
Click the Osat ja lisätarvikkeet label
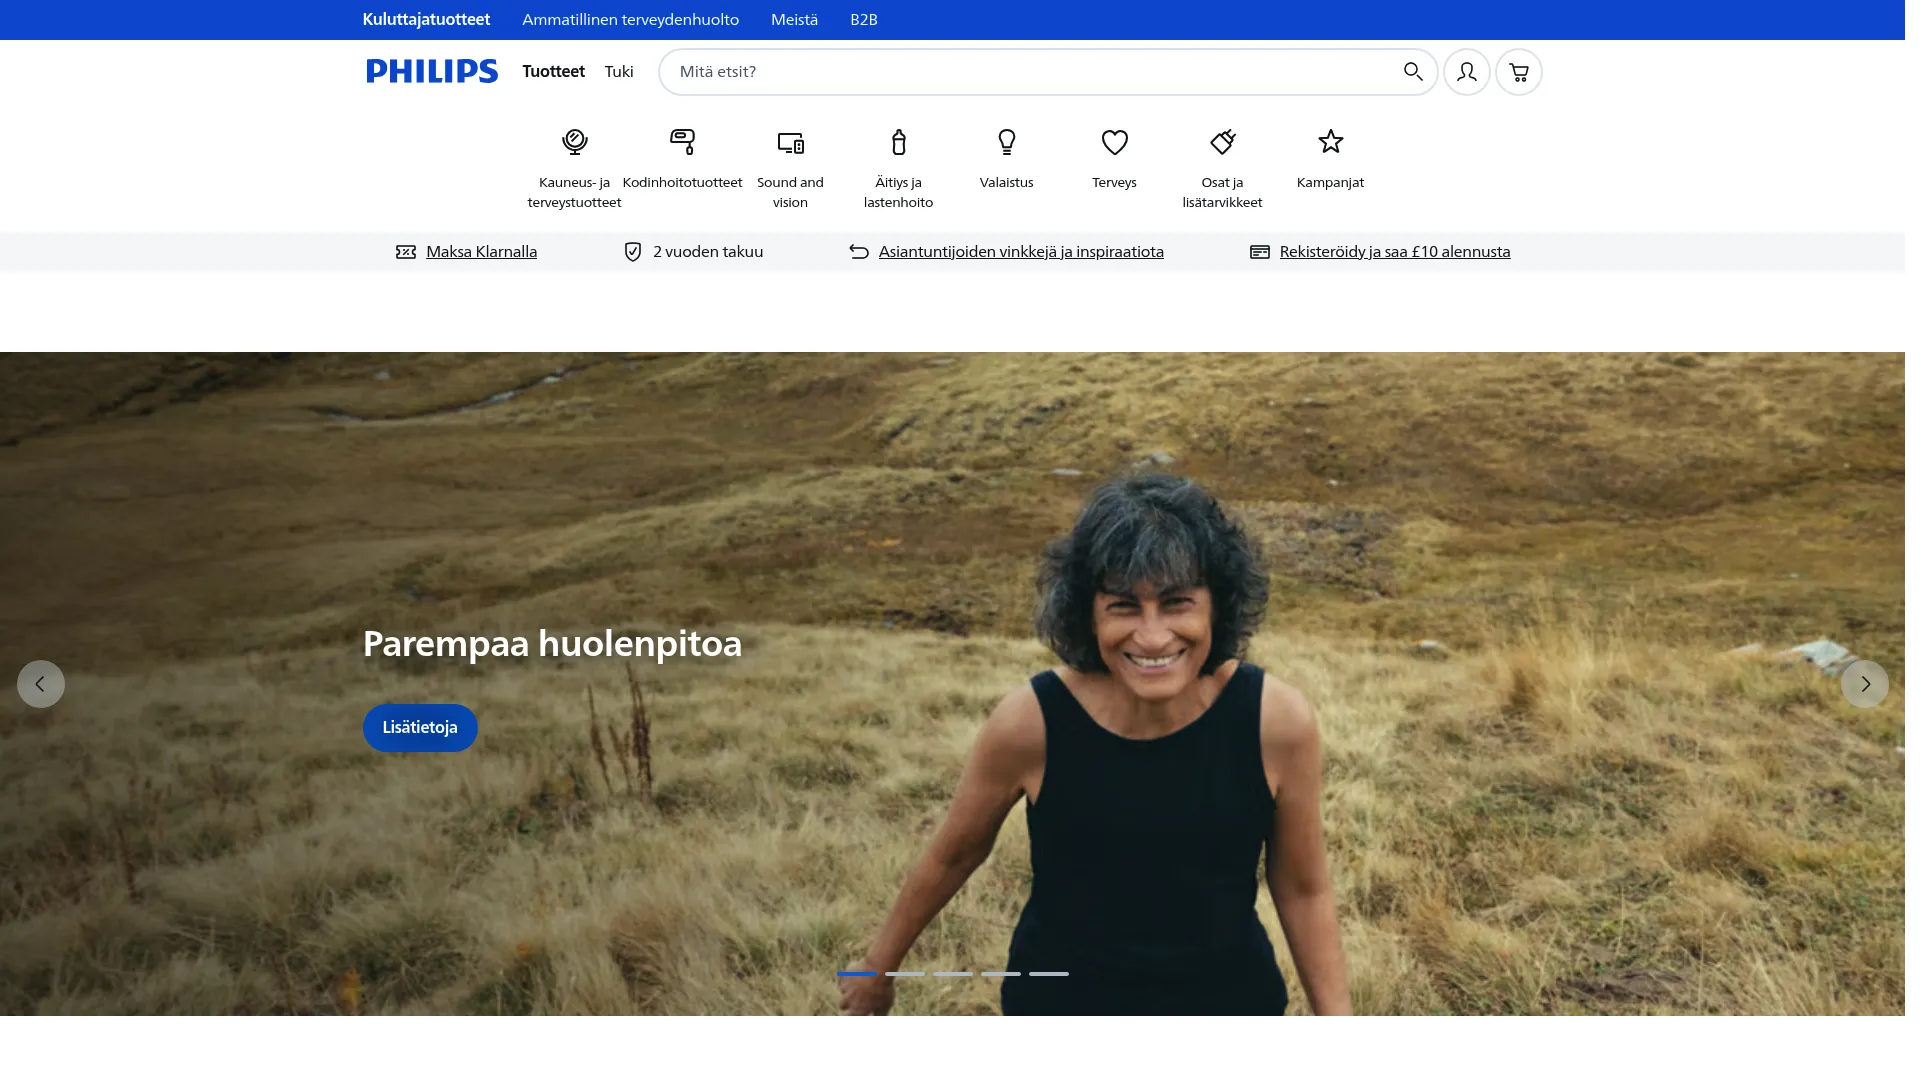tap(1222, 193)
